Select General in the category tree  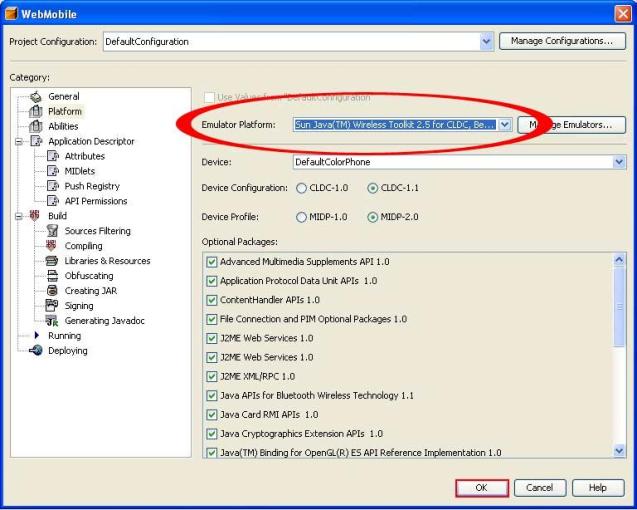(x=64, y=96)
